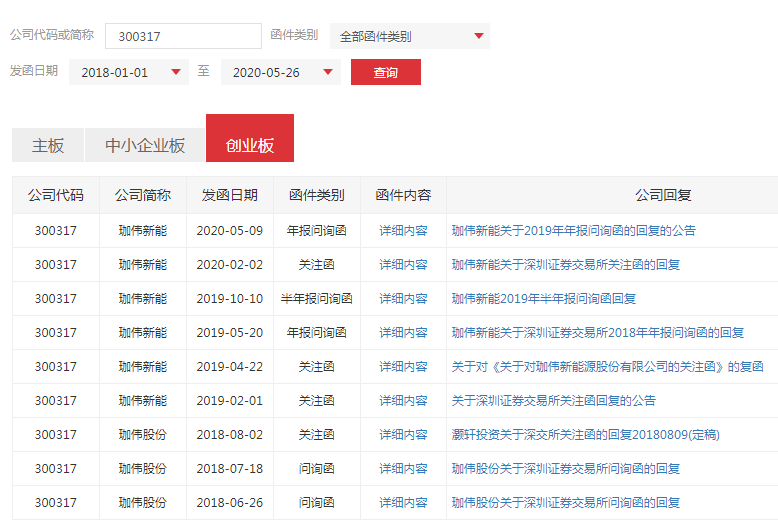Click the 年报问询函 cell in the 2019-05-20 row
This screenshot has height=530, width=778.
(x=317, y=332)
